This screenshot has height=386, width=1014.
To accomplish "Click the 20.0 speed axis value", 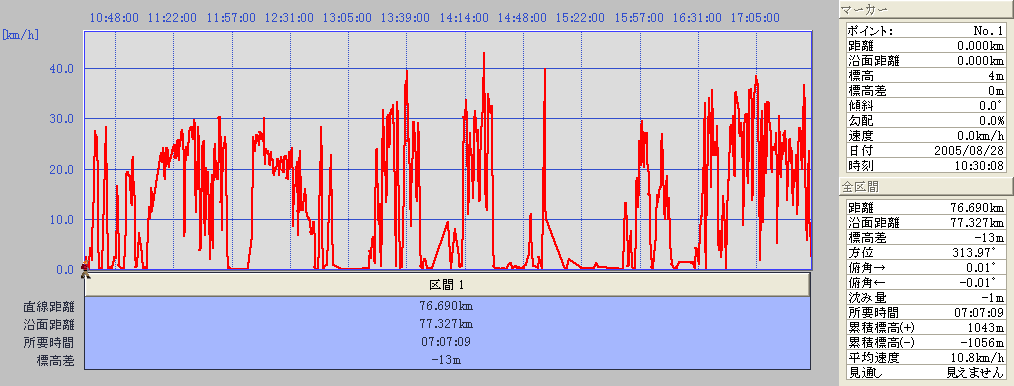I will [x=61, y=169].
